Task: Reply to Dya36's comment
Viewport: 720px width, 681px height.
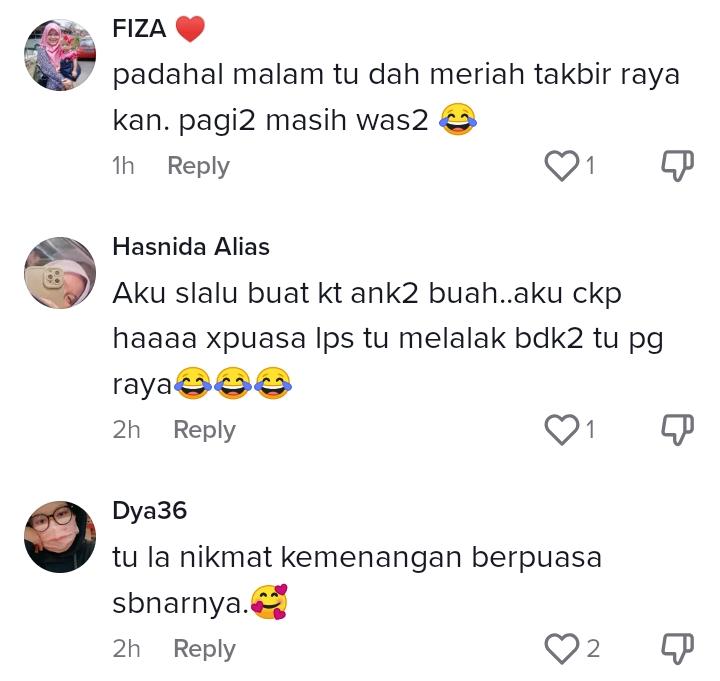Action: point(204,649)
